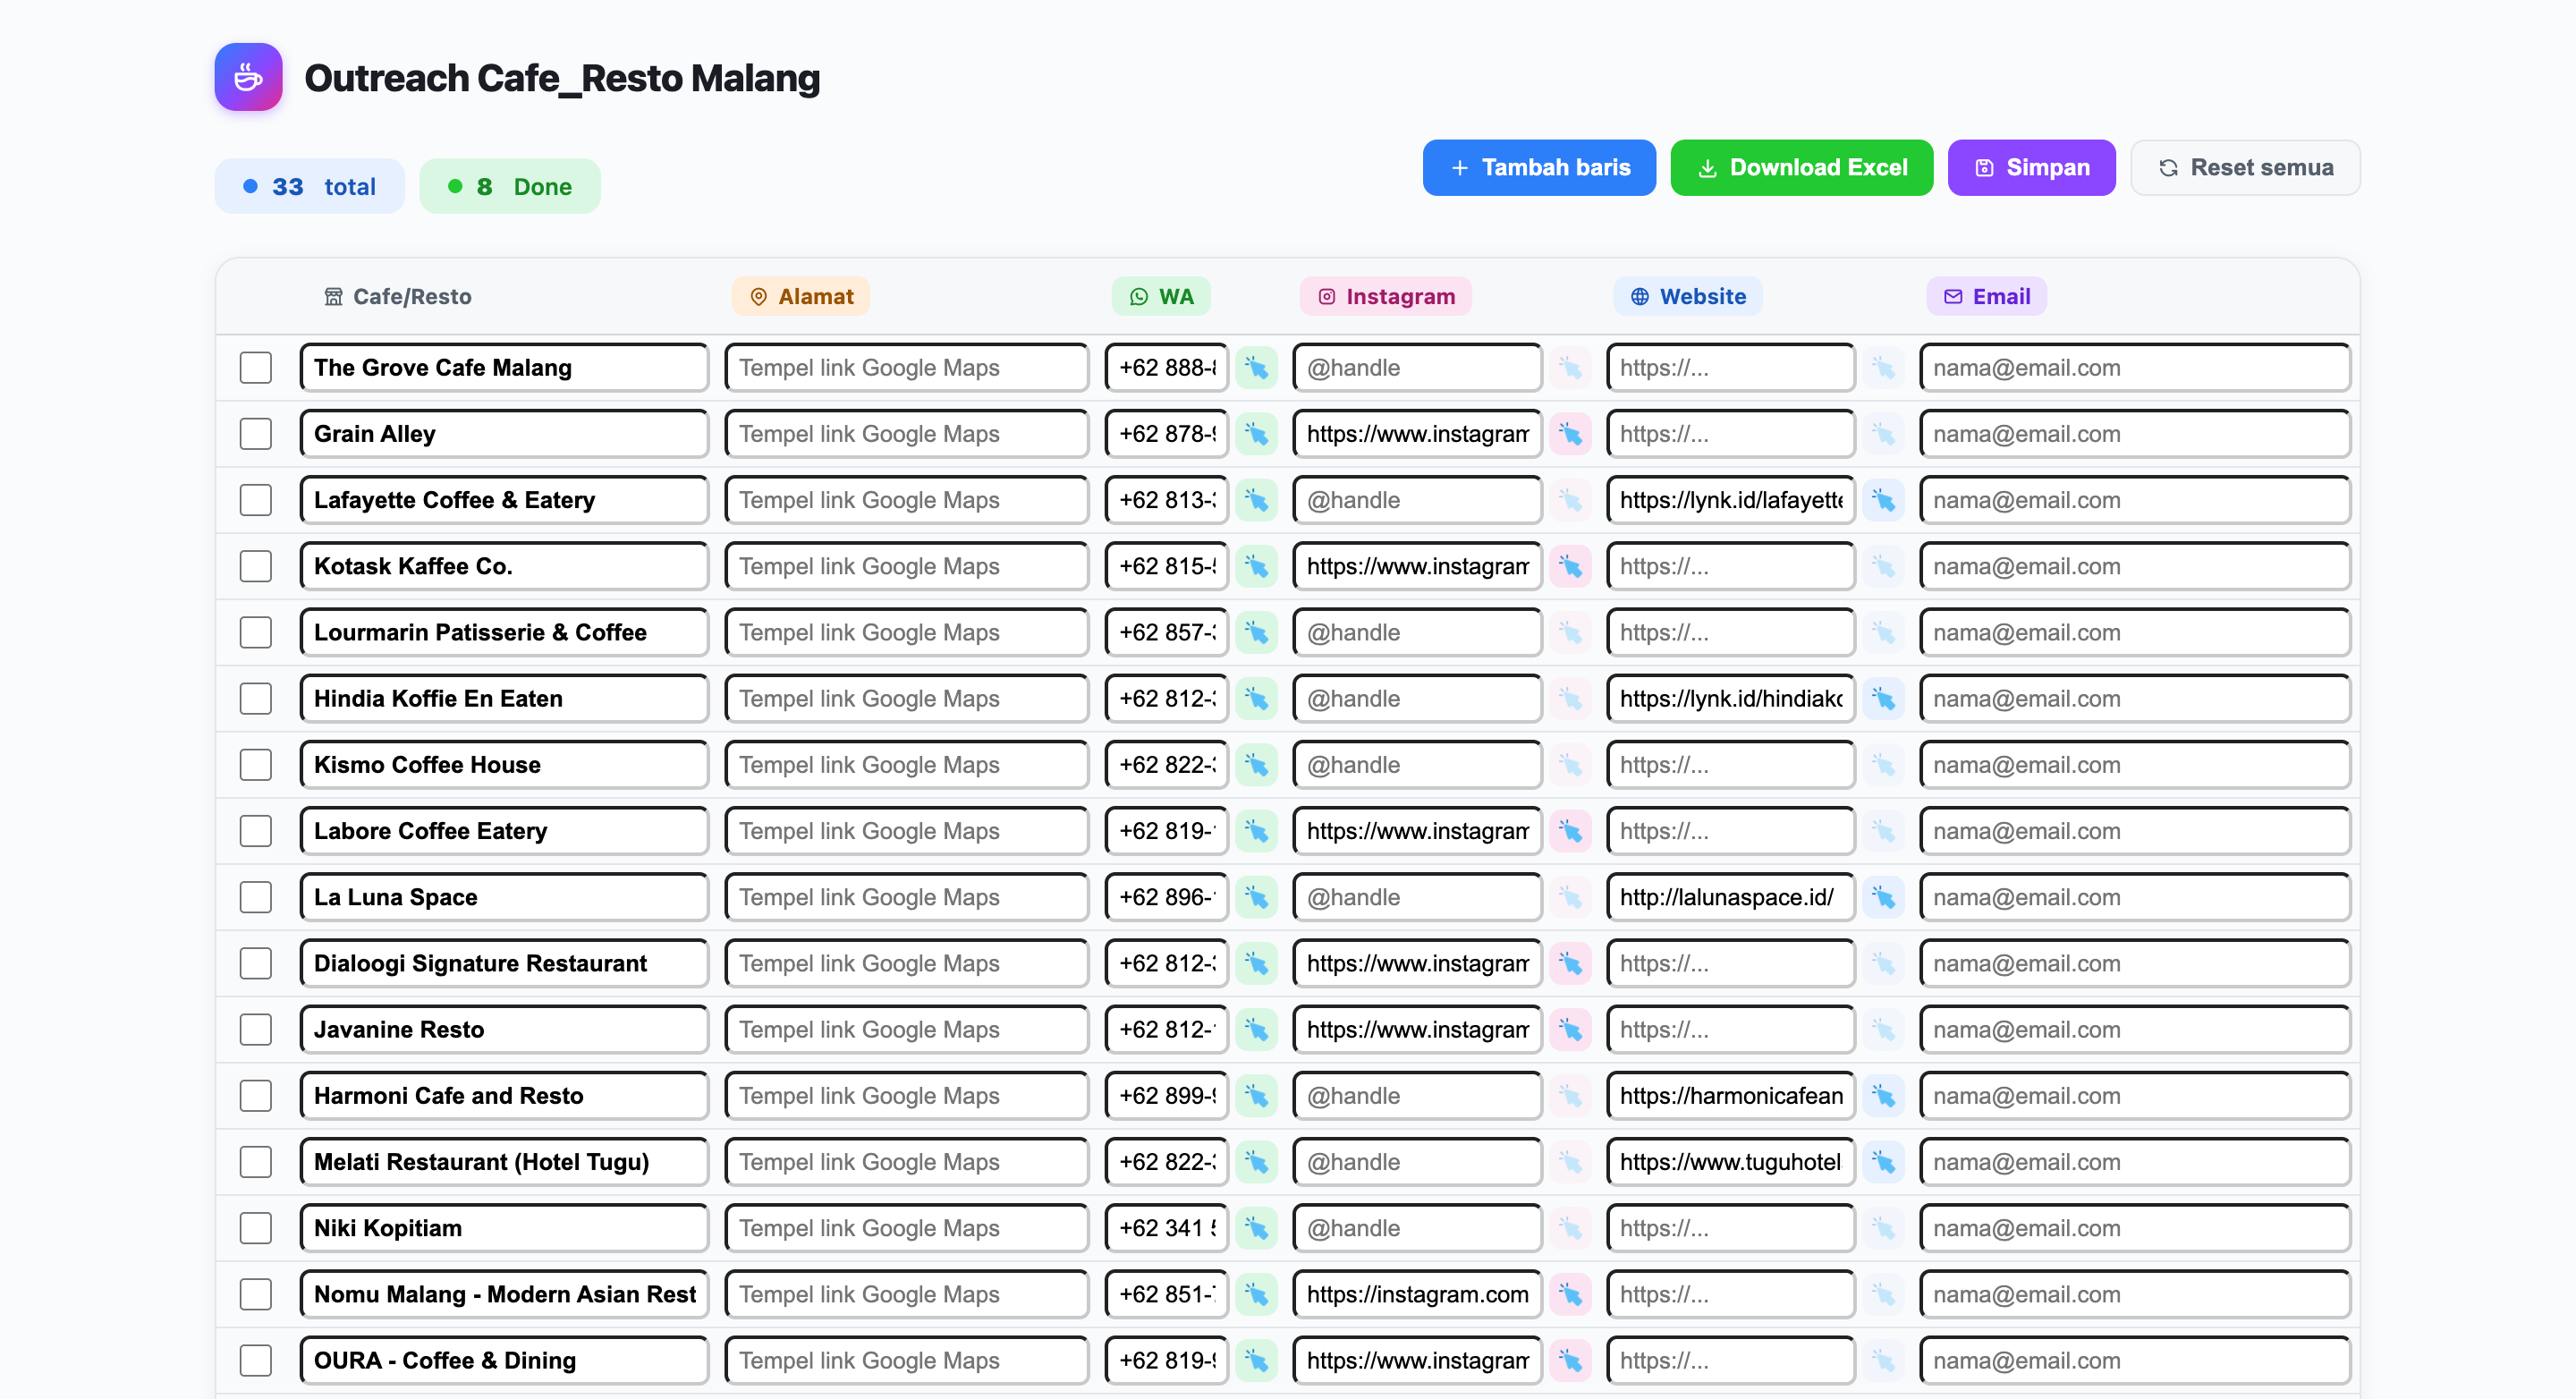Screen dimensions: 2576x1399
Task: Click Tambah baris to add a row
Action: pyautogui.click(x=1539, y=167)
